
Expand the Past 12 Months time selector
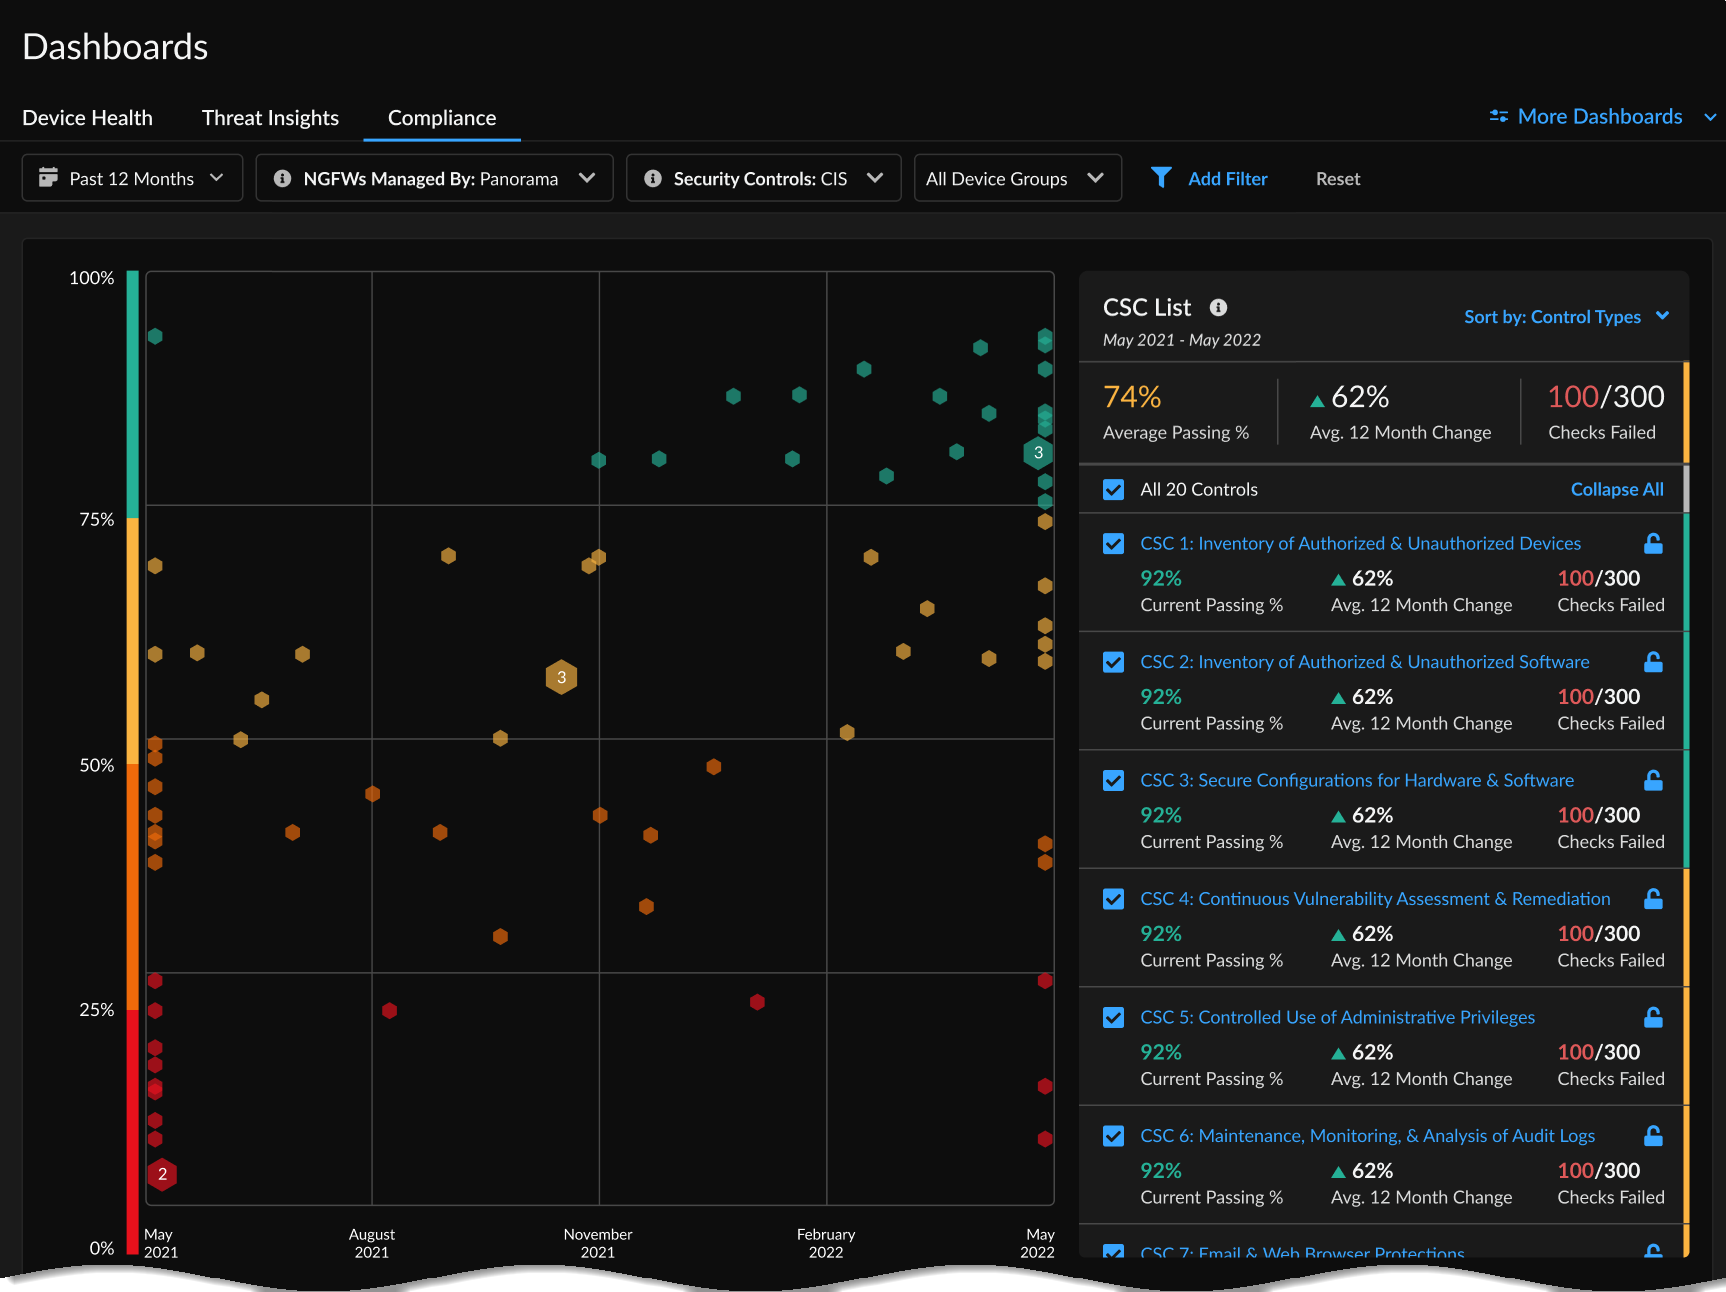[x=131, y=177]
